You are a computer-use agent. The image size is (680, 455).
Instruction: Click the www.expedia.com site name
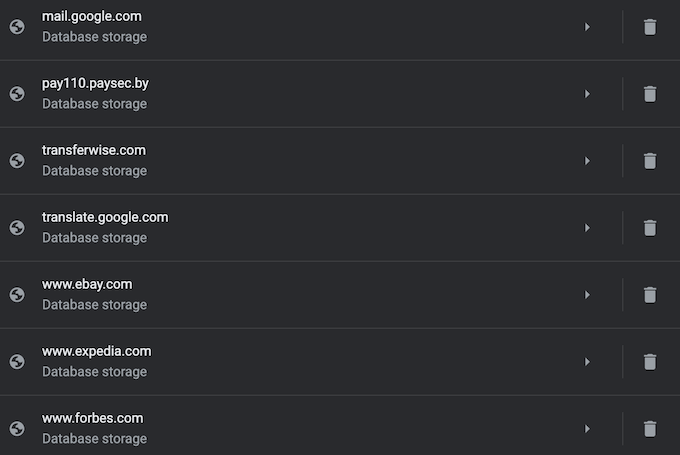96,352
